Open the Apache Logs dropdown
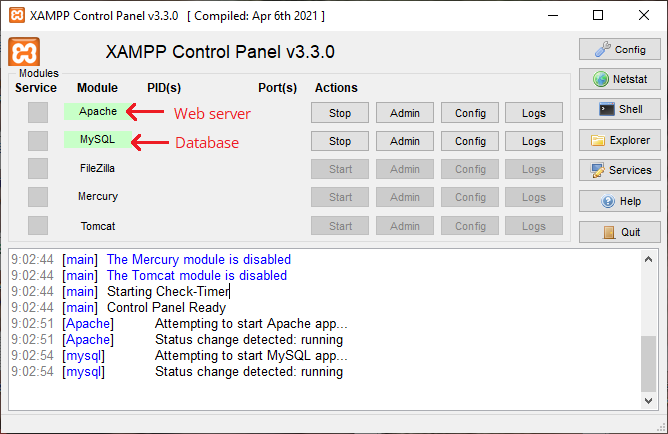 point(534,113)
